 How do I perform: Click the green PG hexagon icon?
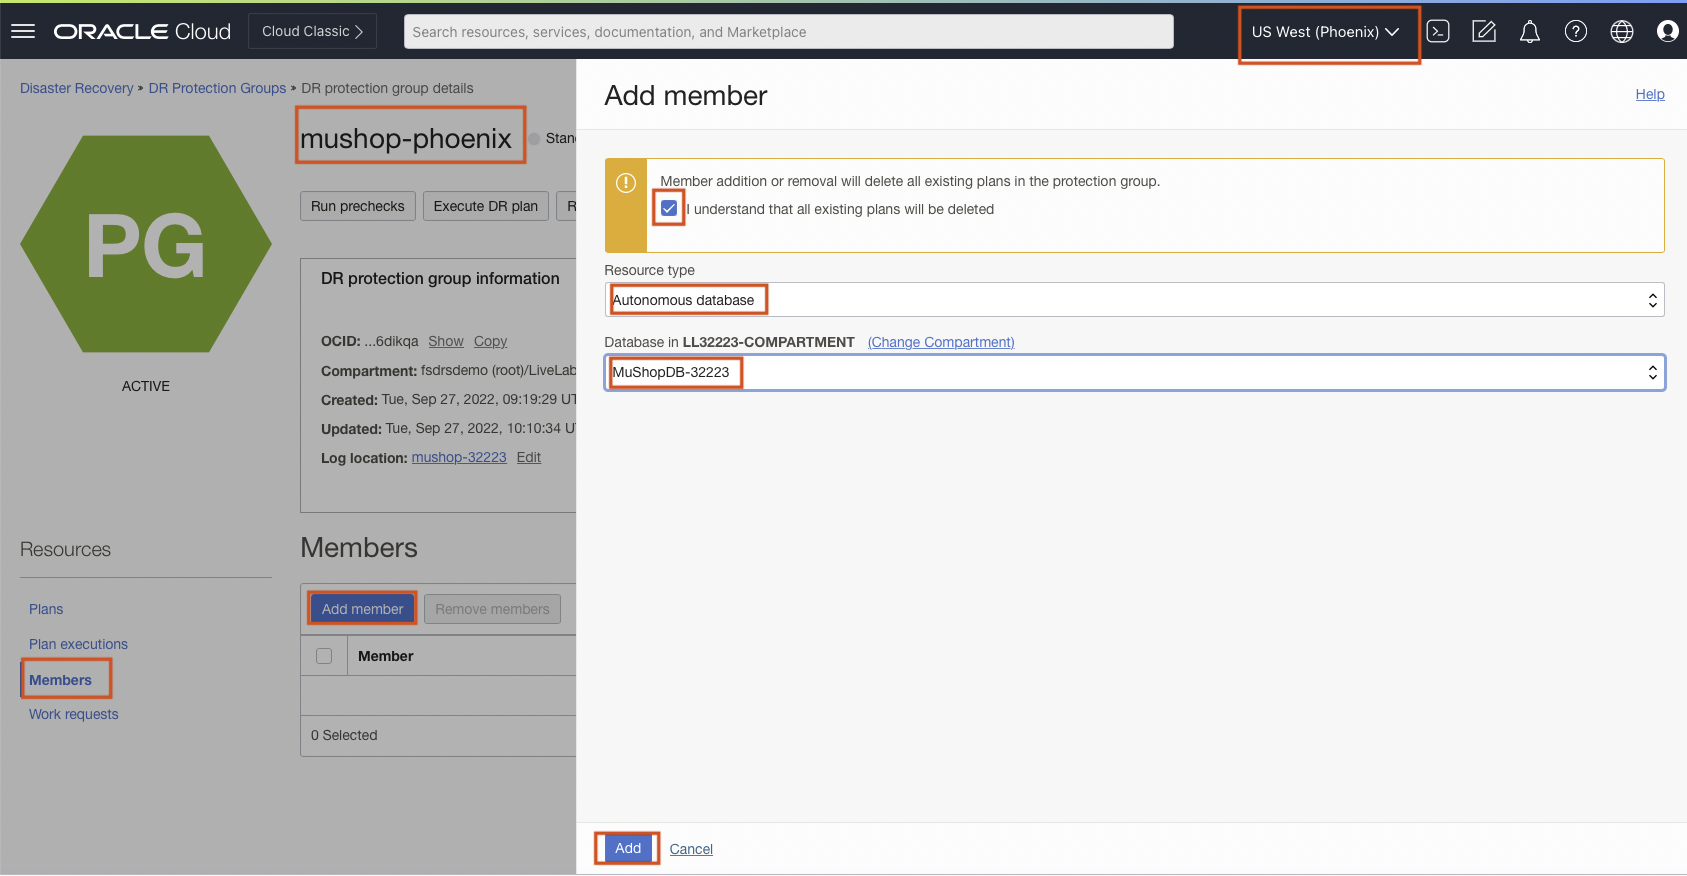(x=146, y=244)
